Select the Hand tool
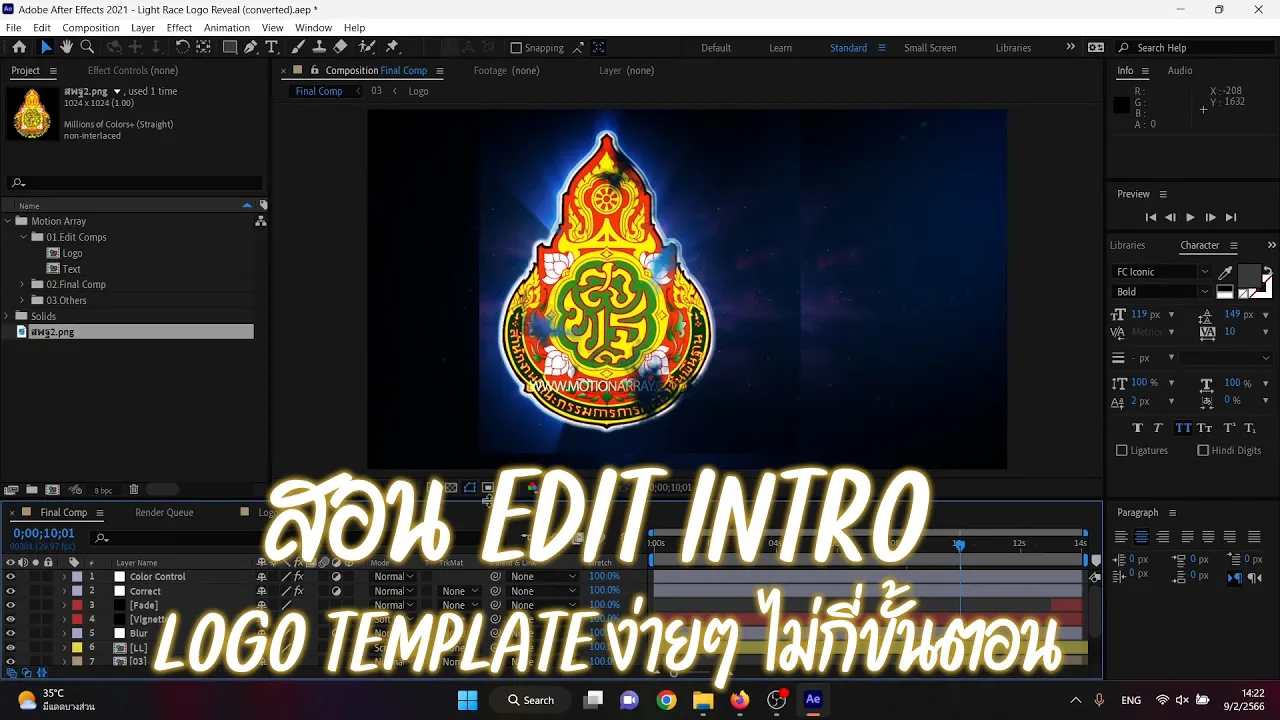This screenshot has width=1280, height=720. click(66, 47)
